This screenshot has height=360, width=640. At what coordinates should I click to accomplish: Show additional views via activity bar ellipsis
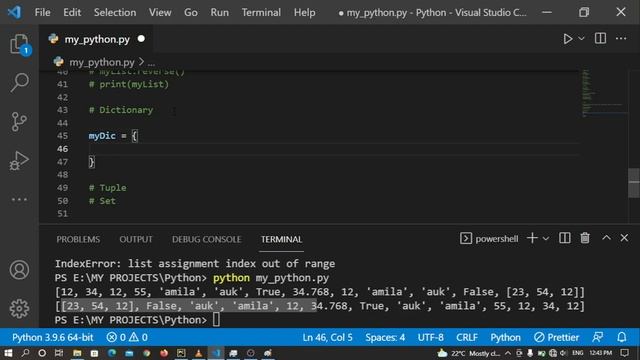(x=19, y=200)
